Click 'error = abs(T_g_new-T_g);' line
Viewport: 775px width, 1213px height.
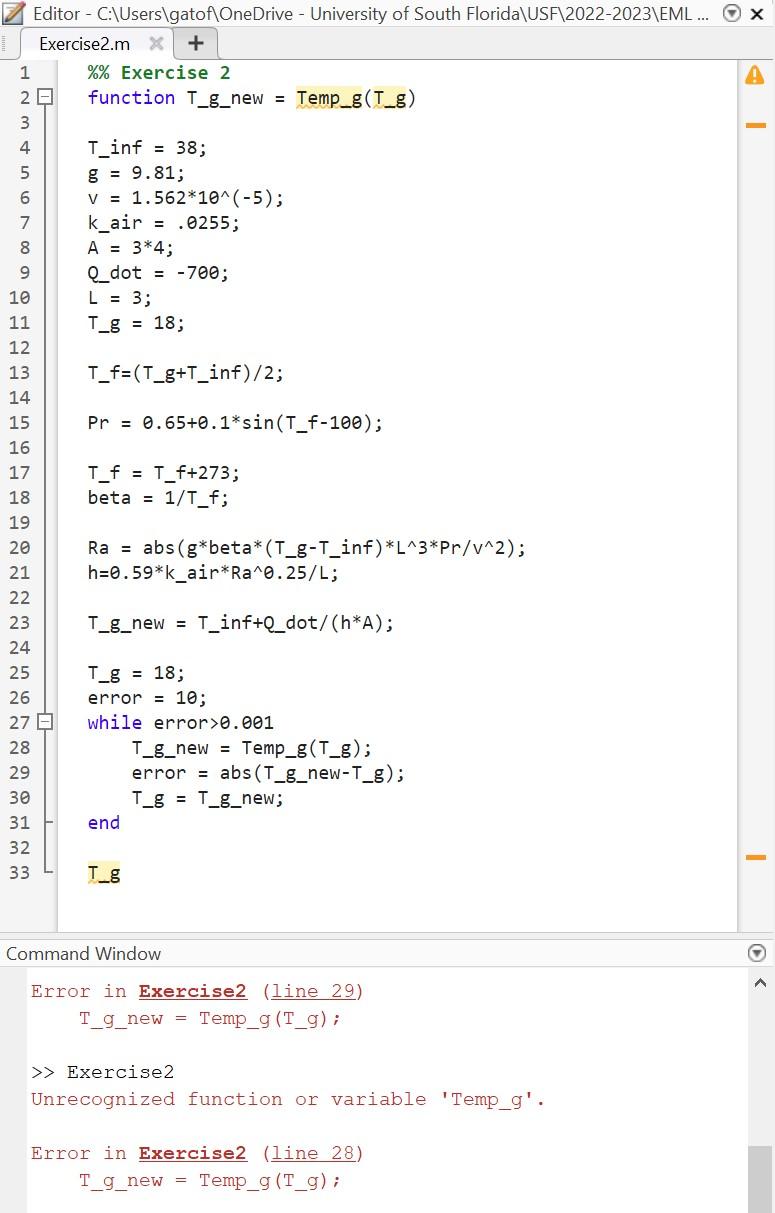pos(269,773)
